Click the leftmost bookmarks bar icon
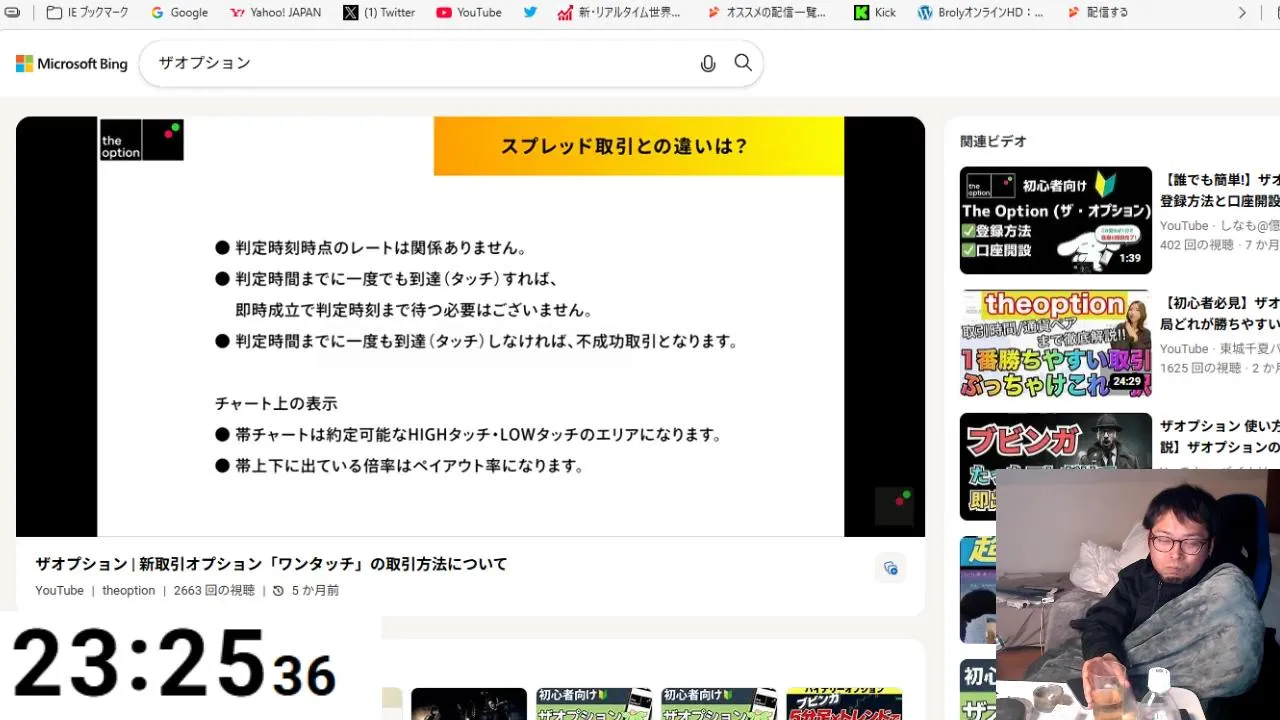1280x720 pixels. point(12,12)
